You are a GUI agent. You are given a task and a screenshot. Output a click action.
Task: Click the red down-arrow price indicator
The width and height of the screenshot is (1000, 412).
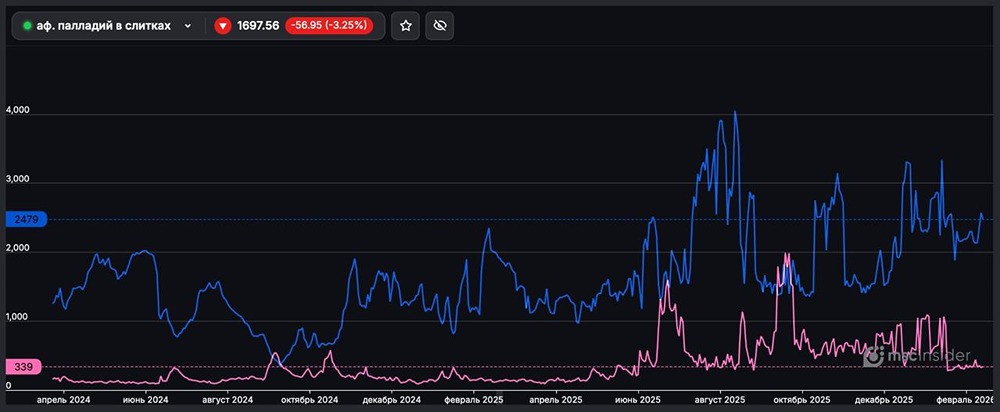tap(223, 26)
